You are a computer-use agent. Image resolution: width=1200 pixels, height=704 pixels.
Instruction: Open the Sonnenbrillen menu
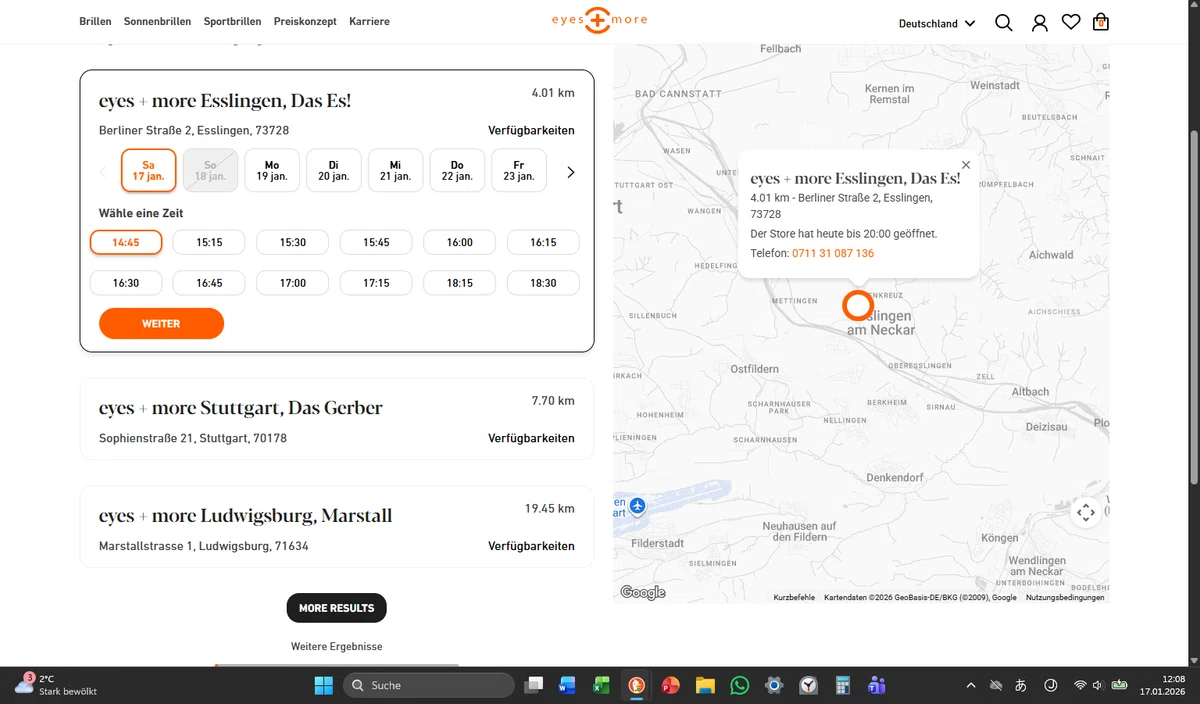(x=157, y=21)
